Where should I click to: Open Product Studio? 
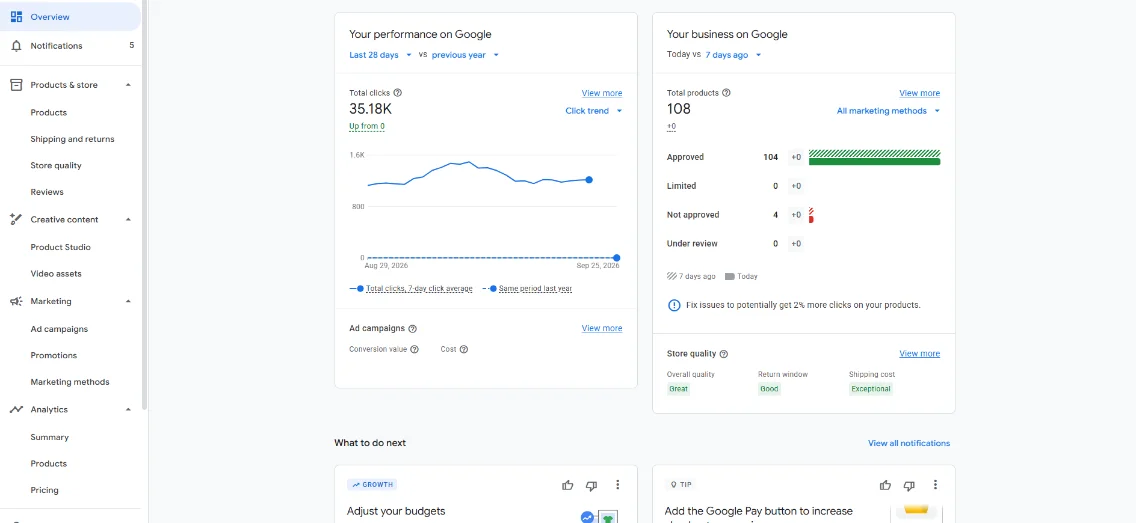point(61,247)
